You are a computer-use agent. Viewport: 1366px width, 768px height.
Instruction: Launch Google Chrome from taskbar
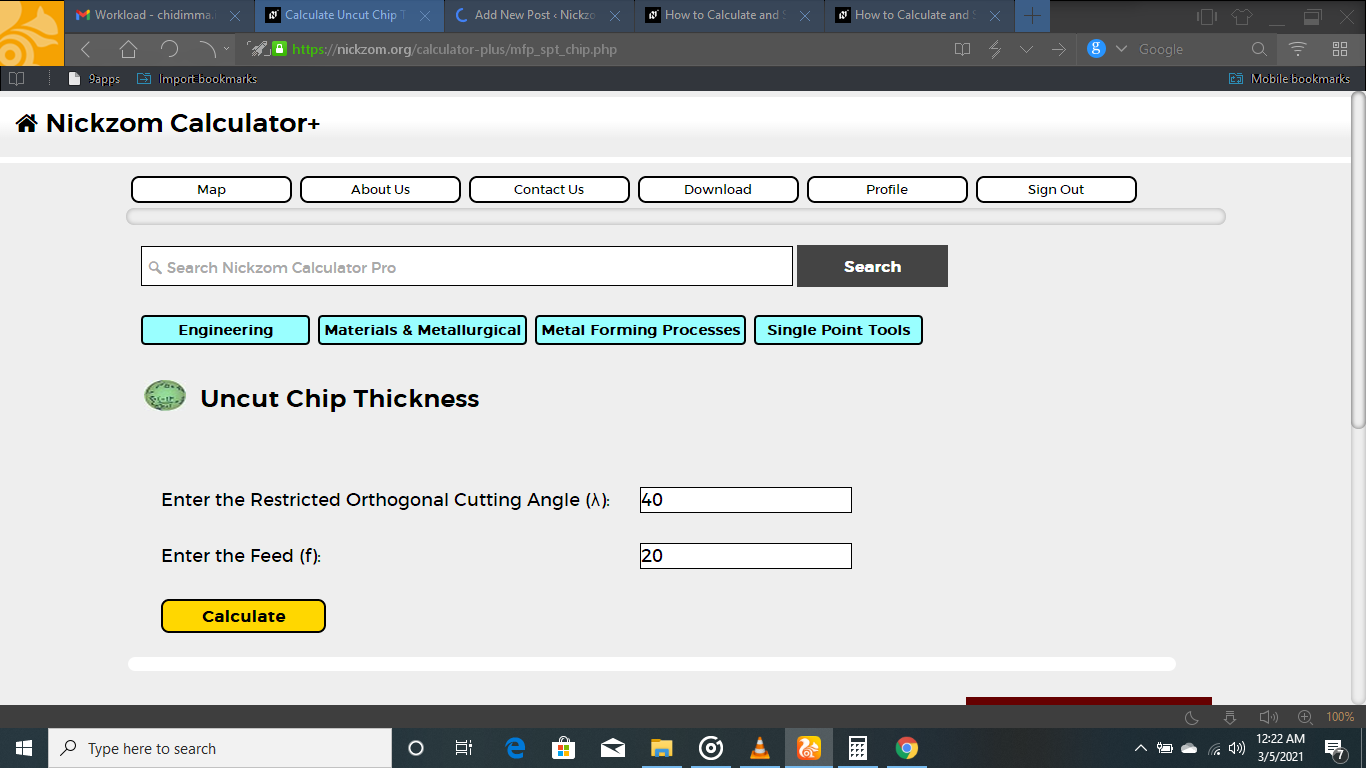(907, 748)
